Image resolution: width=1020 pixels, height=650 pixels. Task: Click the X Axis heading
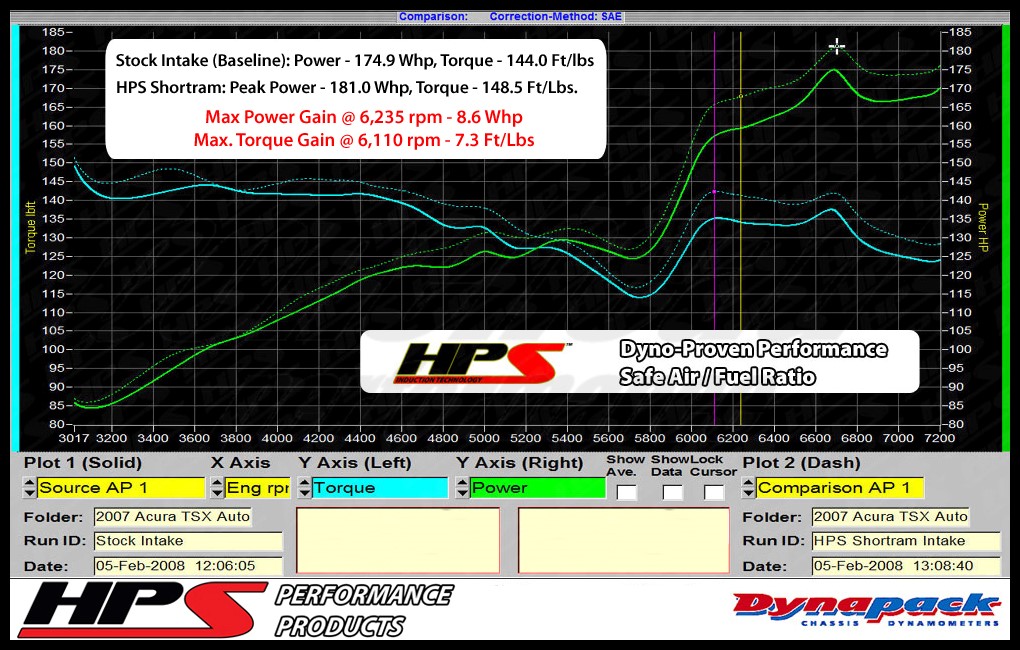tap(240, 463)
